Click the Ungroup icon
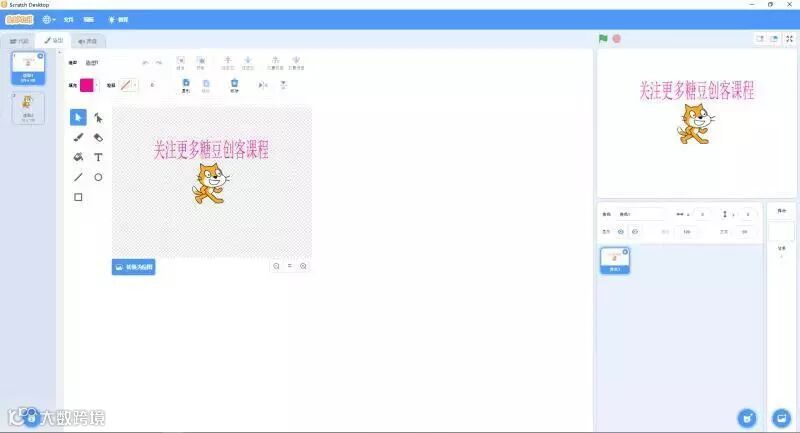The height and width of the screenshot is (433, 800). click(201, 63)
